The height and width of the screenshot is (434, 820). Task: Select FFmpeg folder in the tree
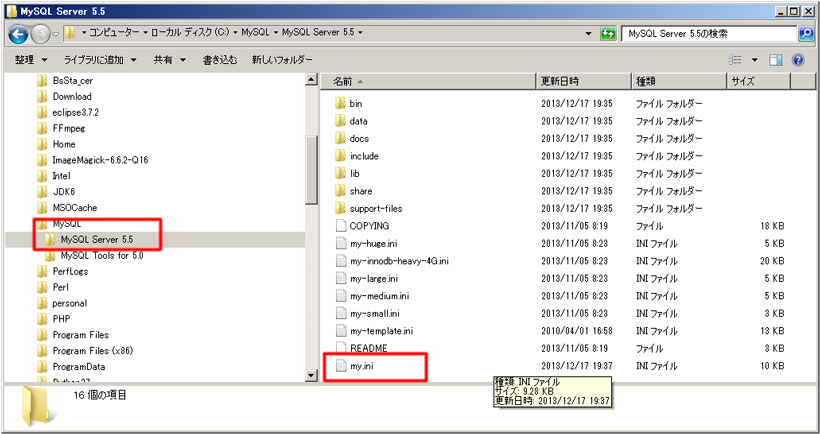tap(69, 128)
